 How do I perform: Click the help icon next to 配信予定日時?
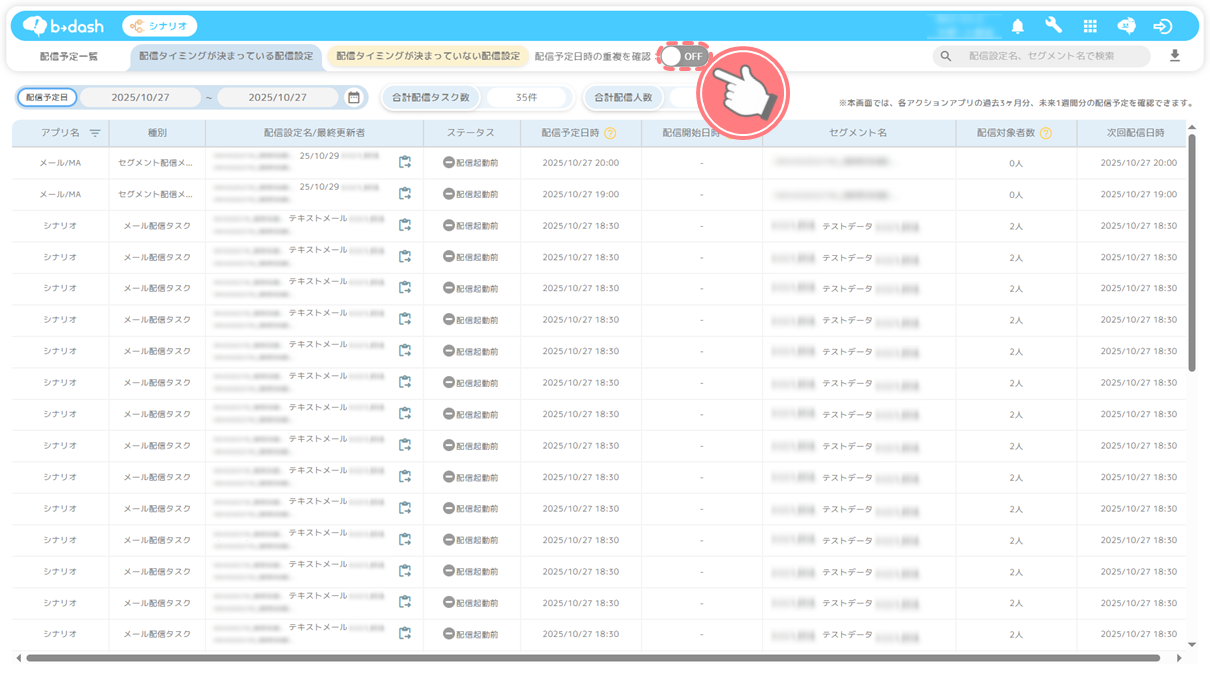[x=610, y=133]
